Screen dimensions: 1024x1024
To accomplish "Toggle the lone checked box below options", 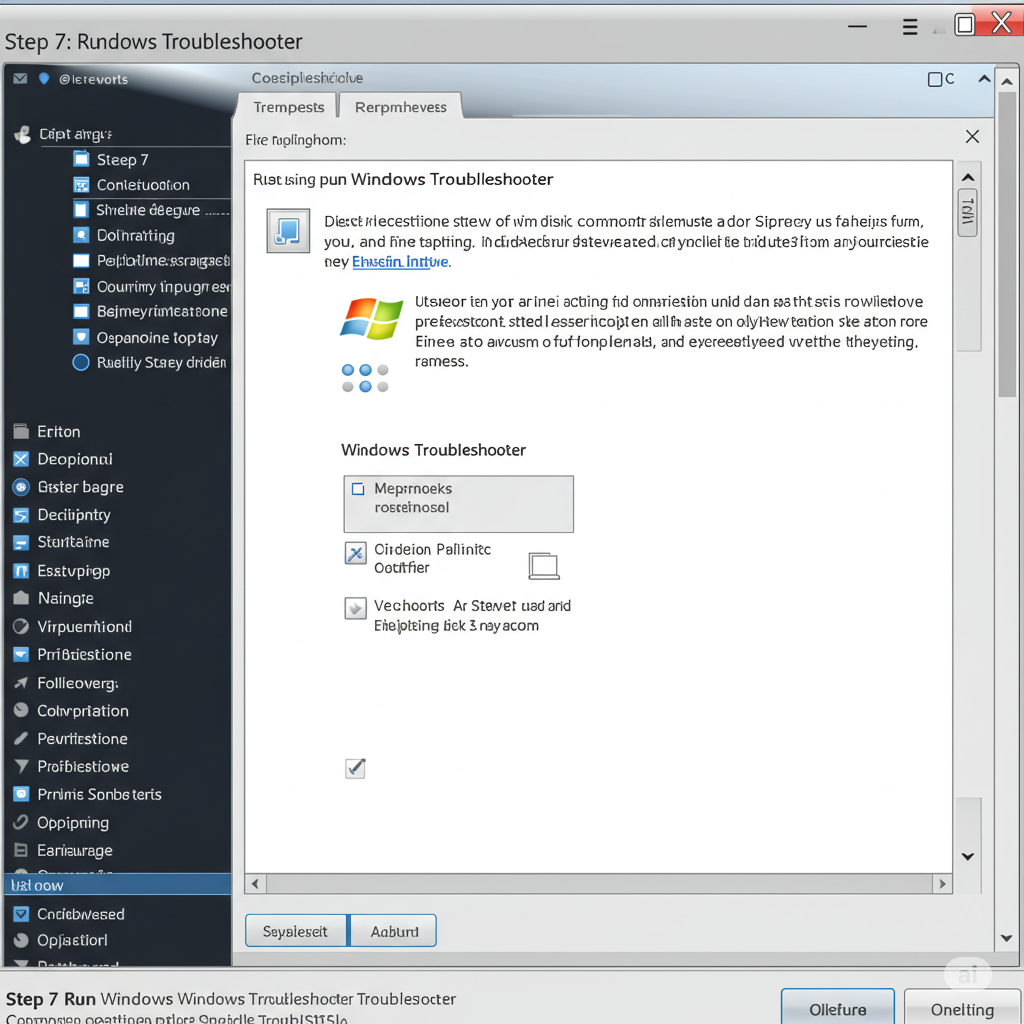I will [x=355, y=768].
